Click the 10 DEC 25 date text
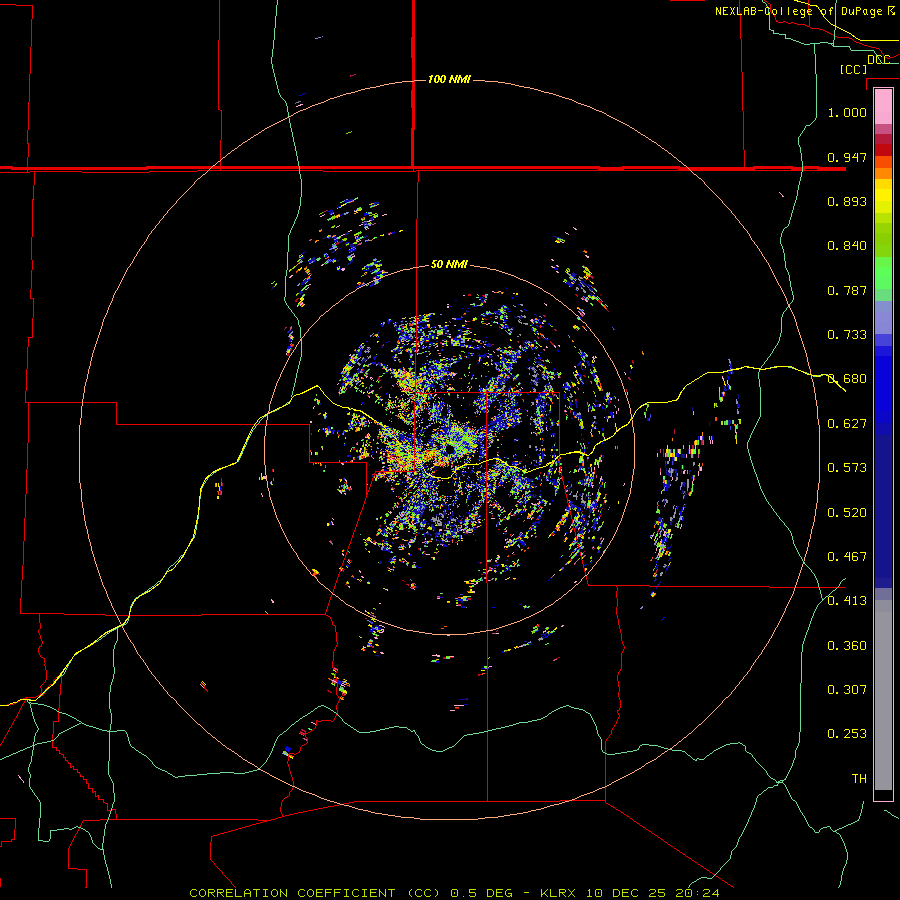Image resolution: width=900 pixels, height=900 pixels. point(626,893)
